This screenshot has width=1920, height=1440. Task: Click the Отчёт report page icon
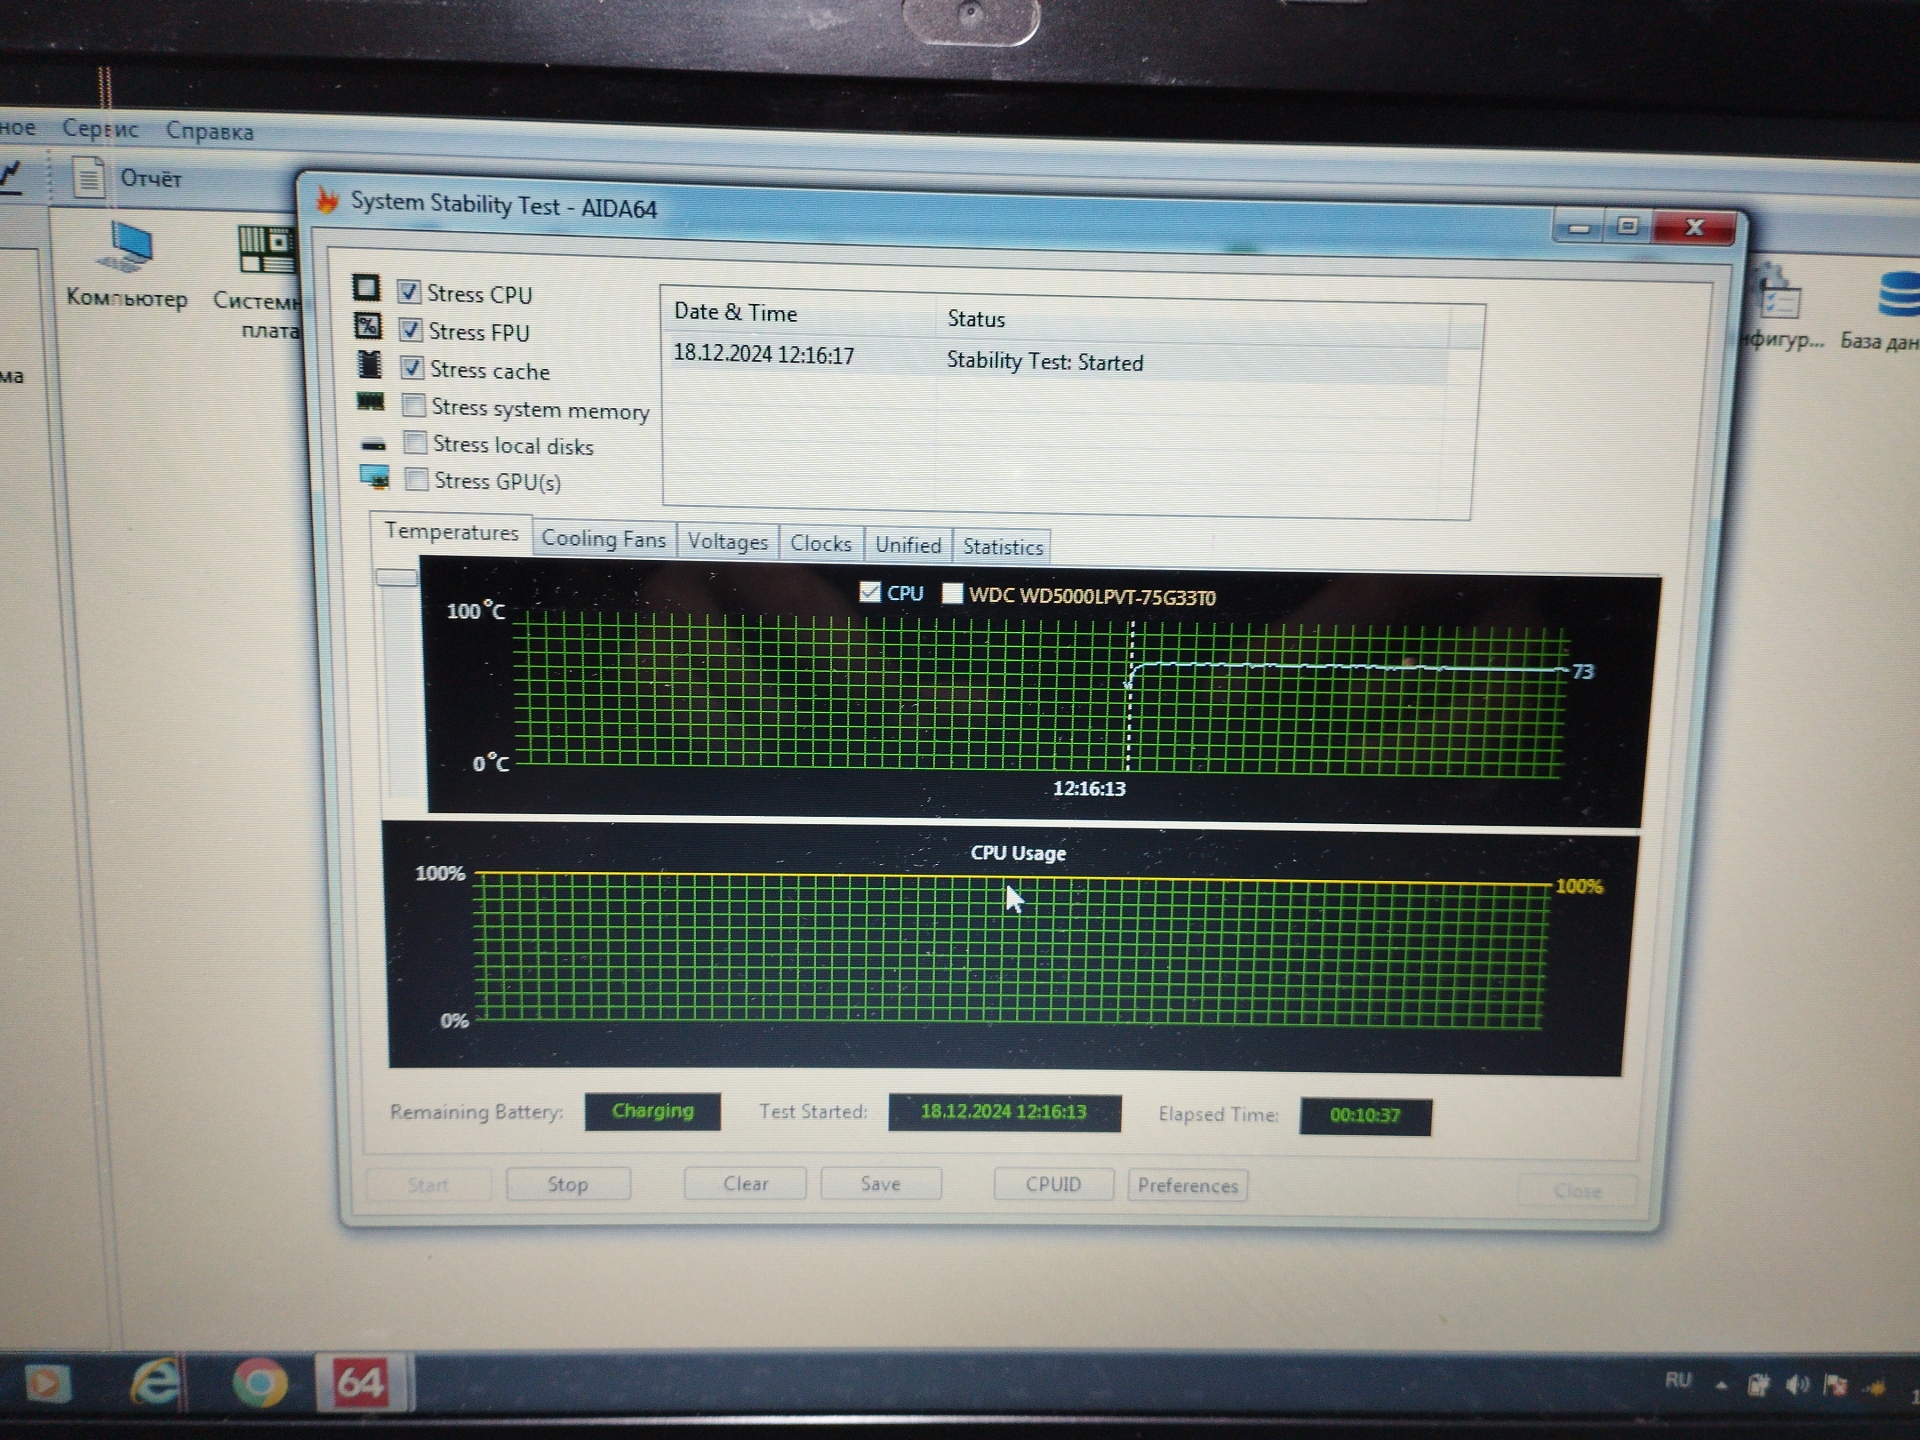(x=89, y=178)
